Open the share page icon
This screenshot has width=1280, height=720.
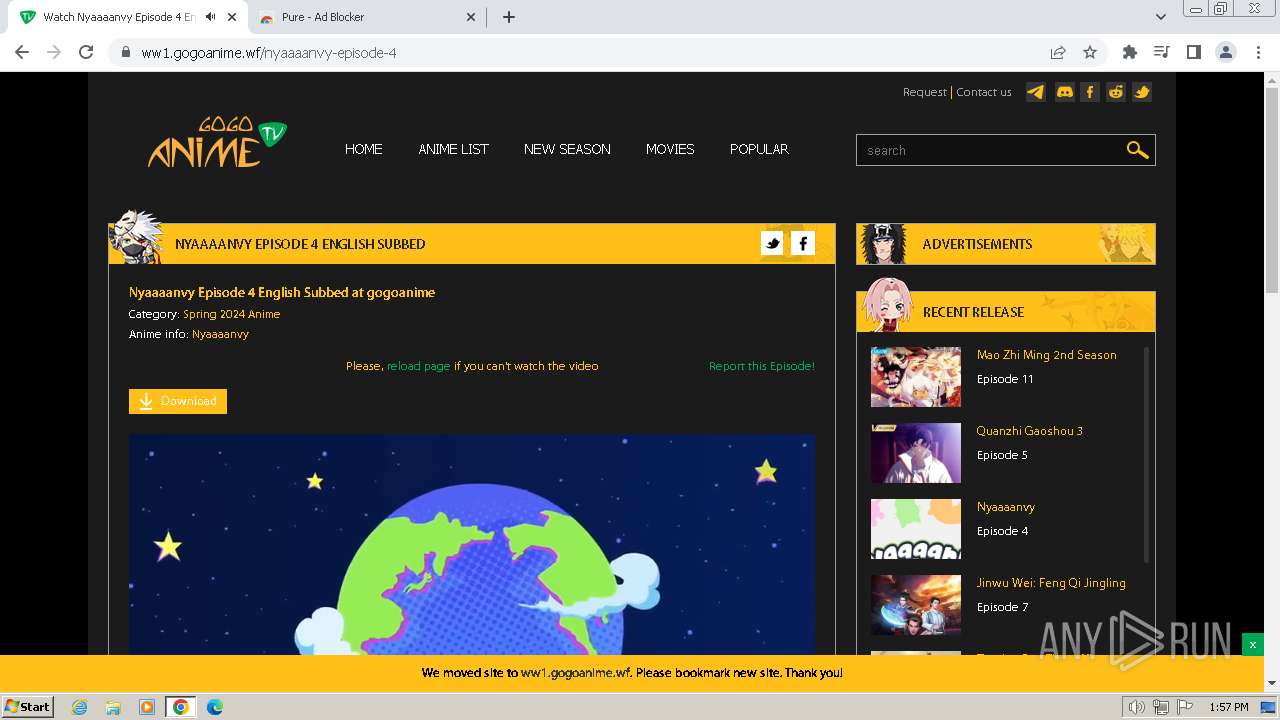1058,52
